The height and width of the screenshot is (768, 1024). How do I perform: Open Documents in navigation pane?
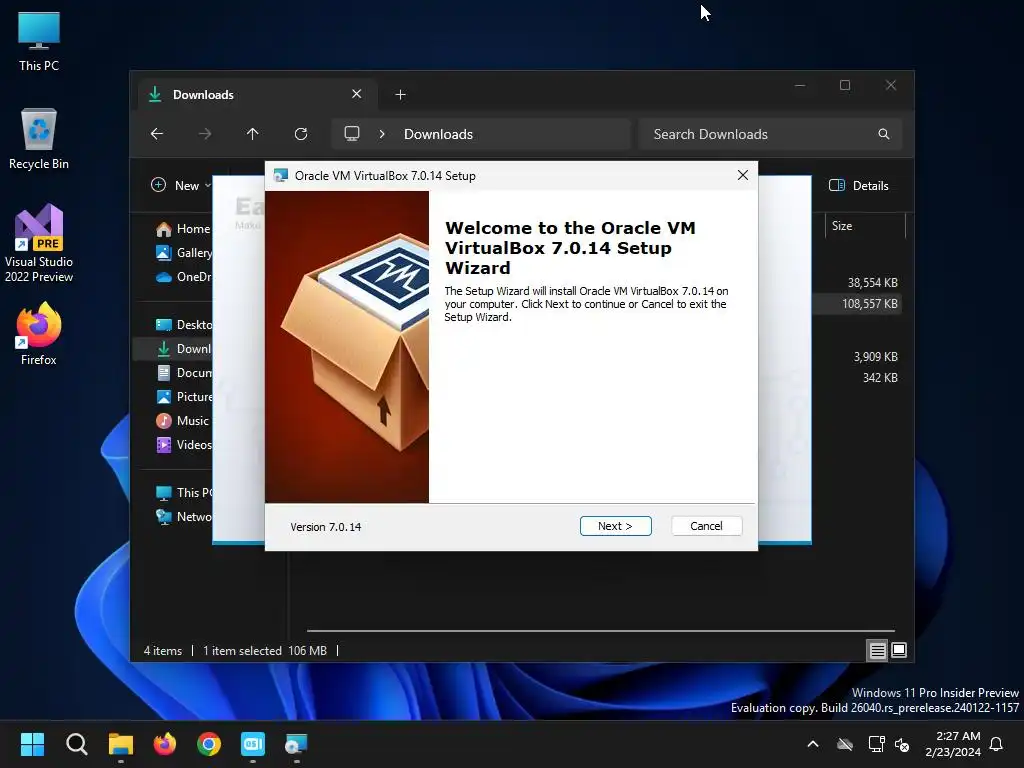pyautogui.click(x=184, y=373)
